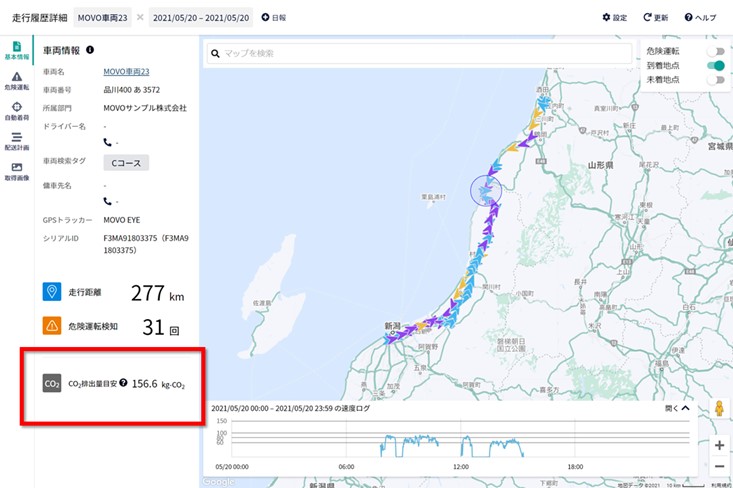Click the 車両情報 info icon
The height and width of the screenshot is (488, 733).
coord(90,50)
